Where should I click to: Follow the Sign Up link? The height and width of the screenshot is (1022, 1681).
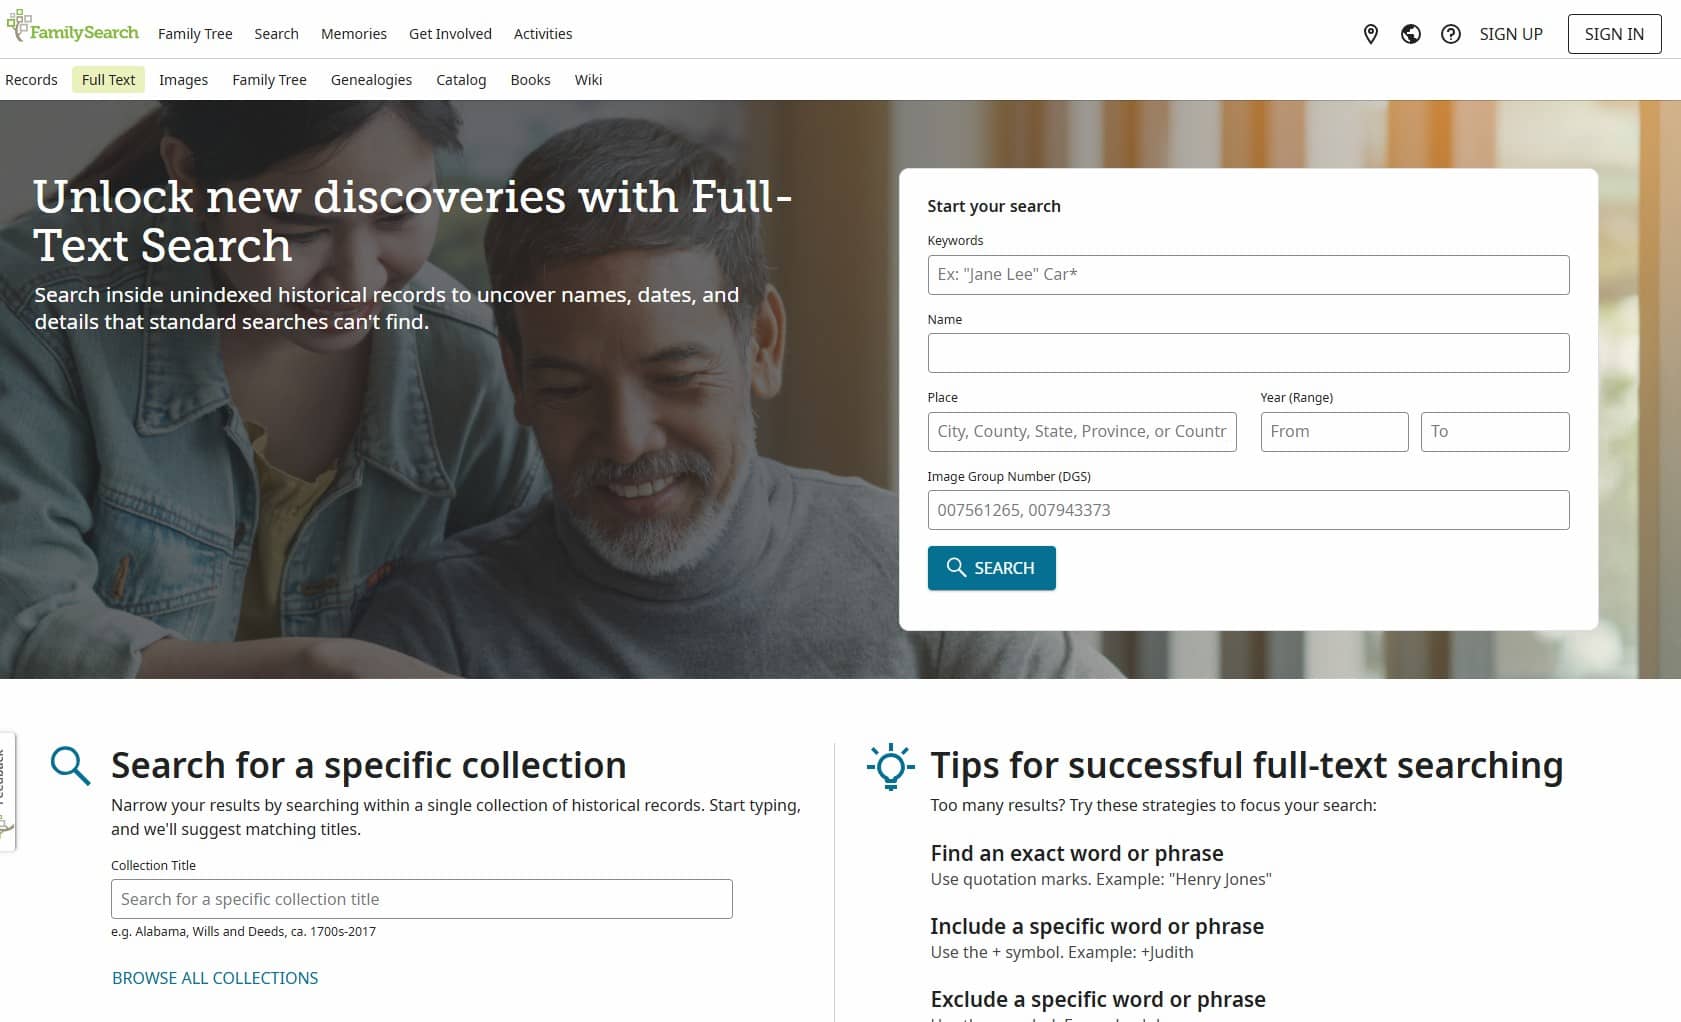(1511, 34)
